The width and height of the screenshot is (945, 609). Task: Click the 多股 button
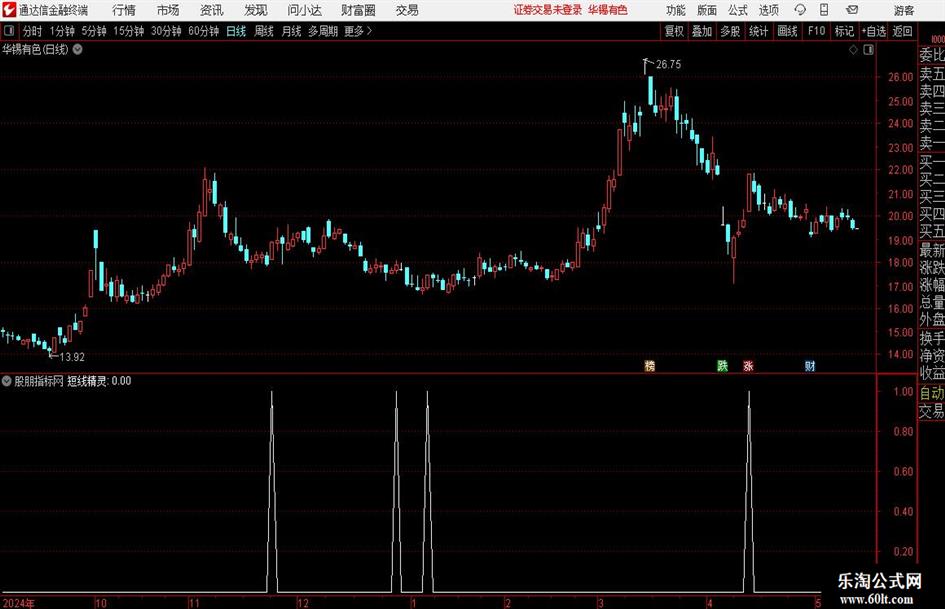click(x=730, y=31)
